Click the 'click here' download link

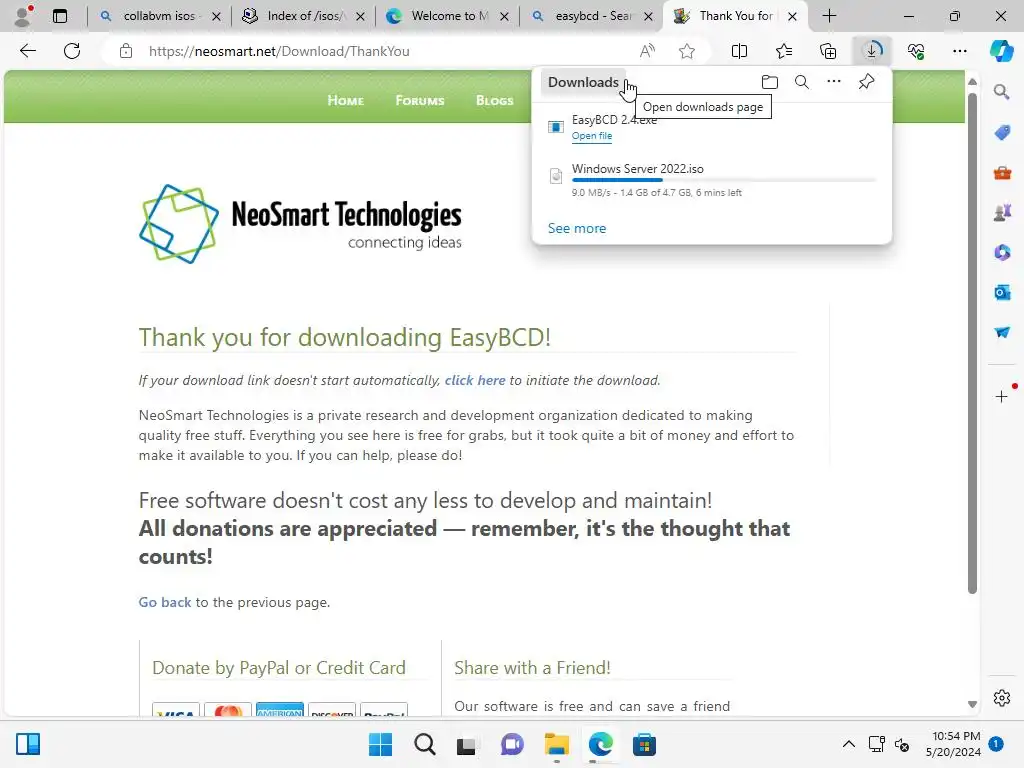475,380
